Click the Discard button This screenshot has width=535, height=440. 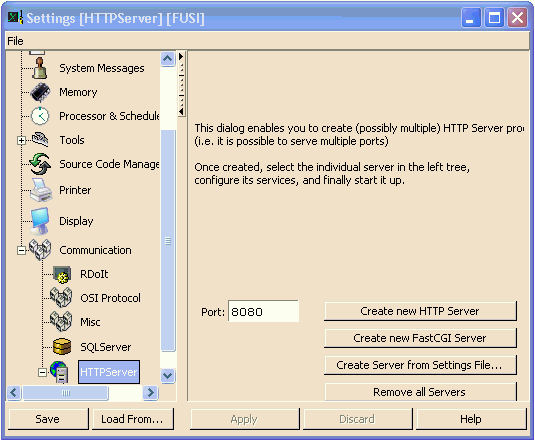357,419
